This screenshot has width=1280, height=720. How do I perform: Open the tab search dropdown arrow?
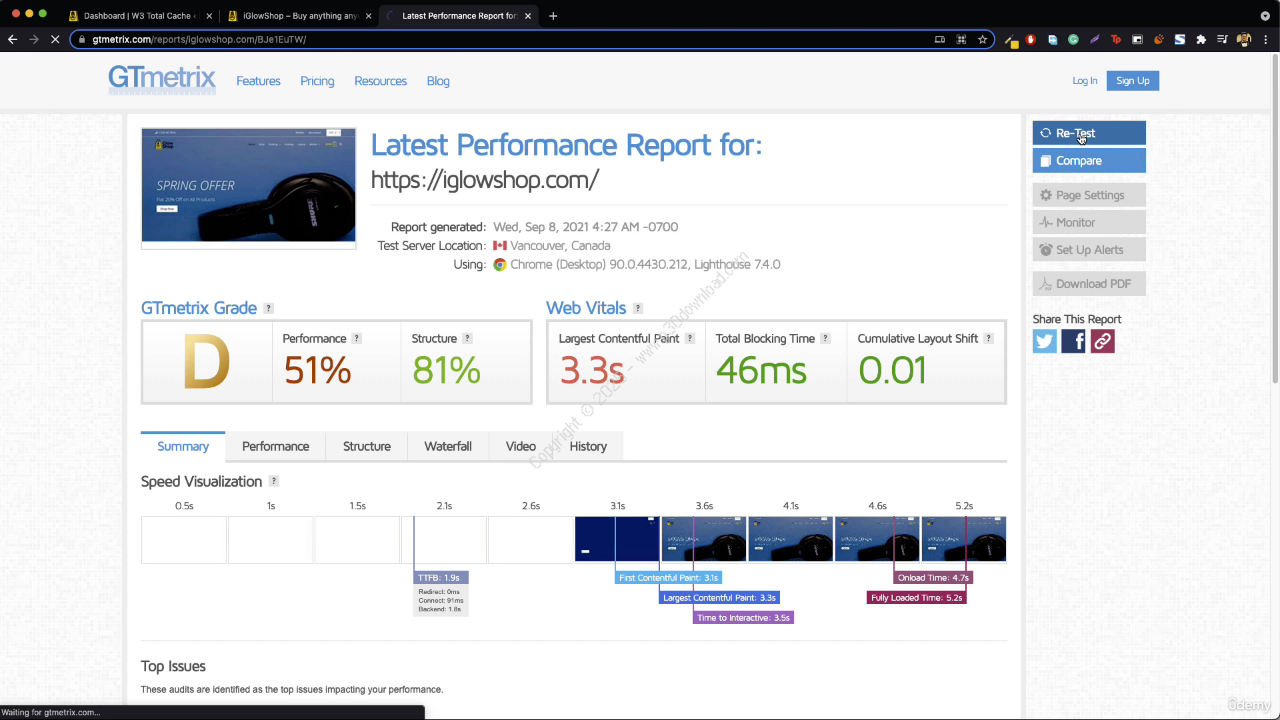click(x=1265, y=16)
